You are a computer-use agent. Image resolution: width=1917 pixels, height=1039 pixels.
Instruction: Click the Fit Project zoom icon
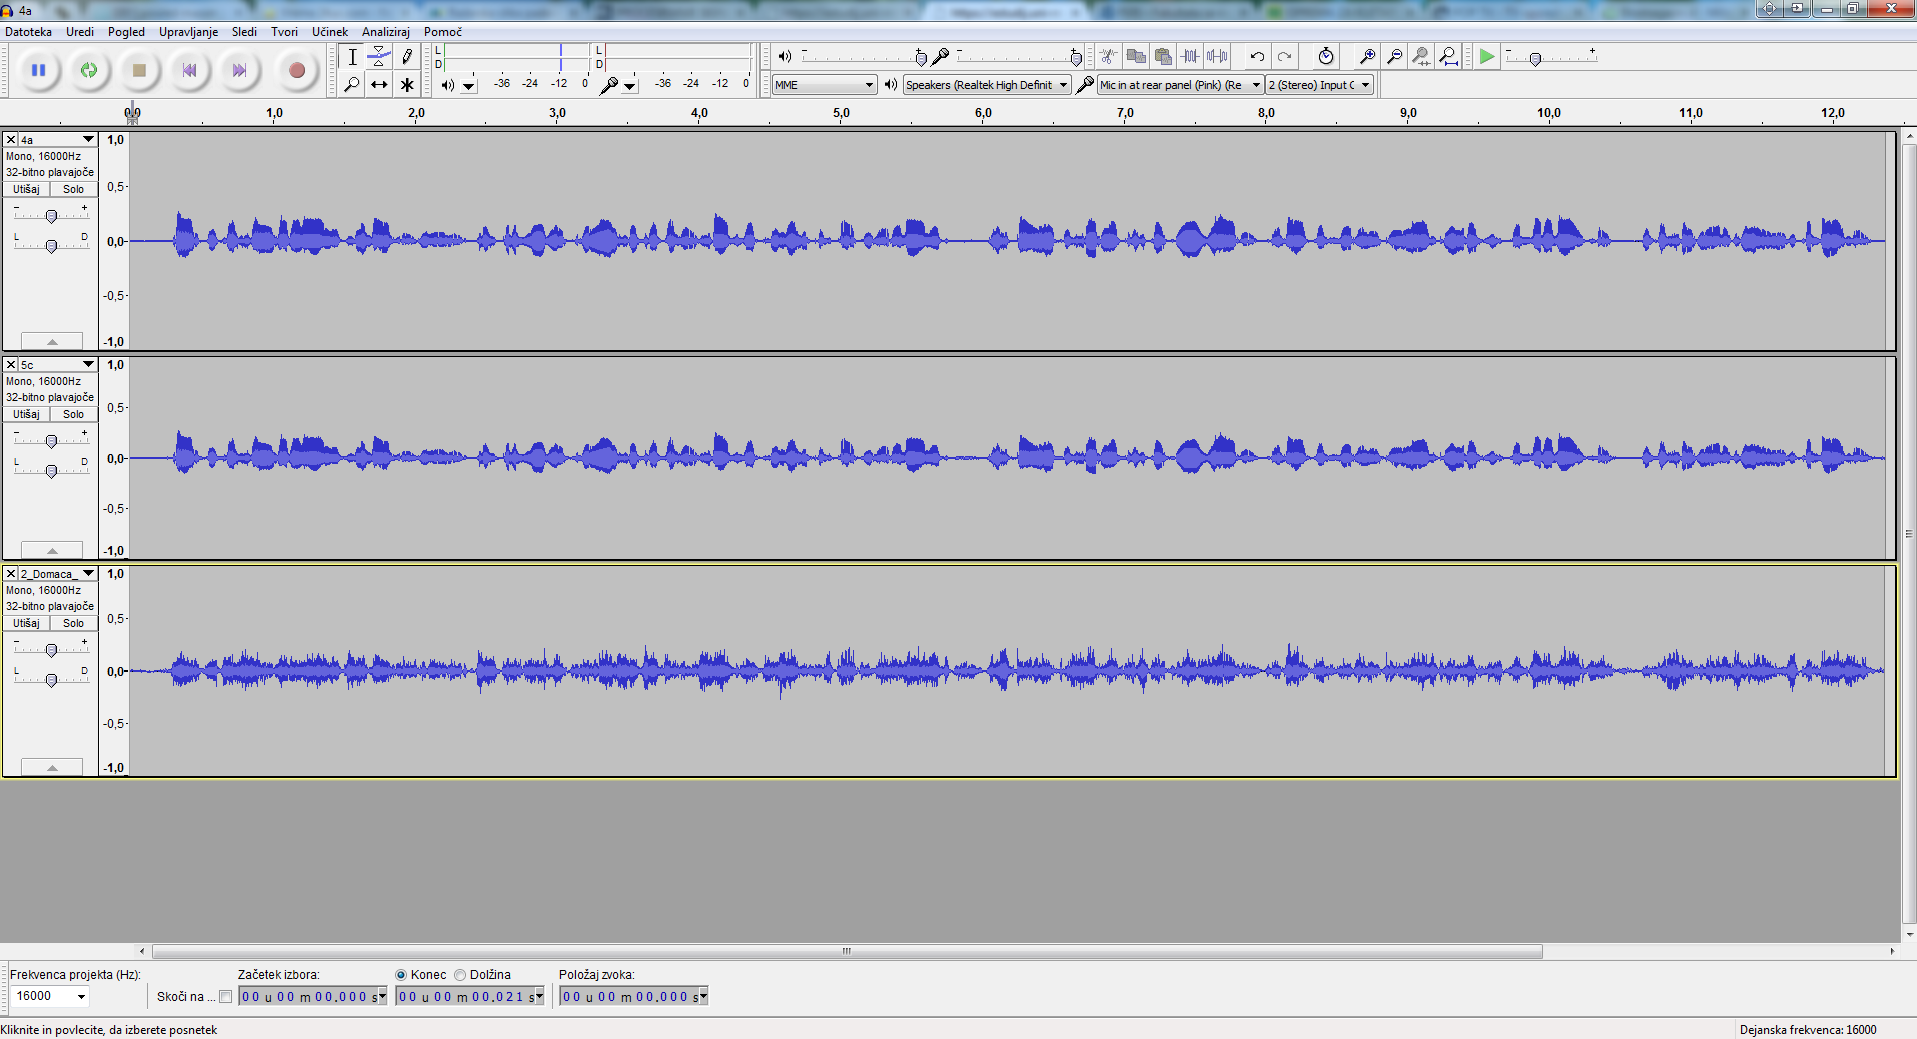tap(1448, 56)
